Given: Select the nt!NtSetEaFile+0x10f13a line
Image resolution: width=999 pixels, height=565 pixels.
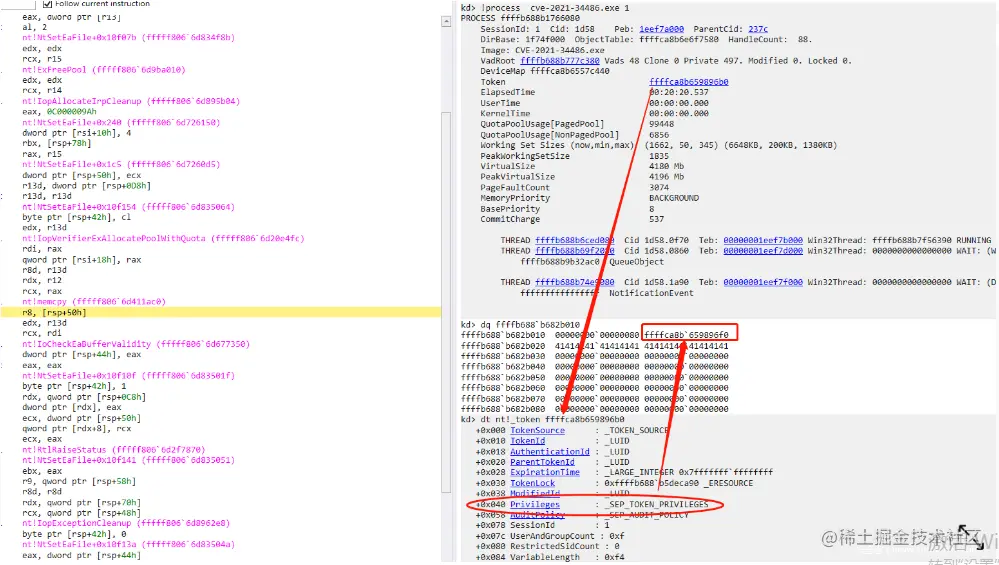Looking at the screenshot, I should pos(128,544).
